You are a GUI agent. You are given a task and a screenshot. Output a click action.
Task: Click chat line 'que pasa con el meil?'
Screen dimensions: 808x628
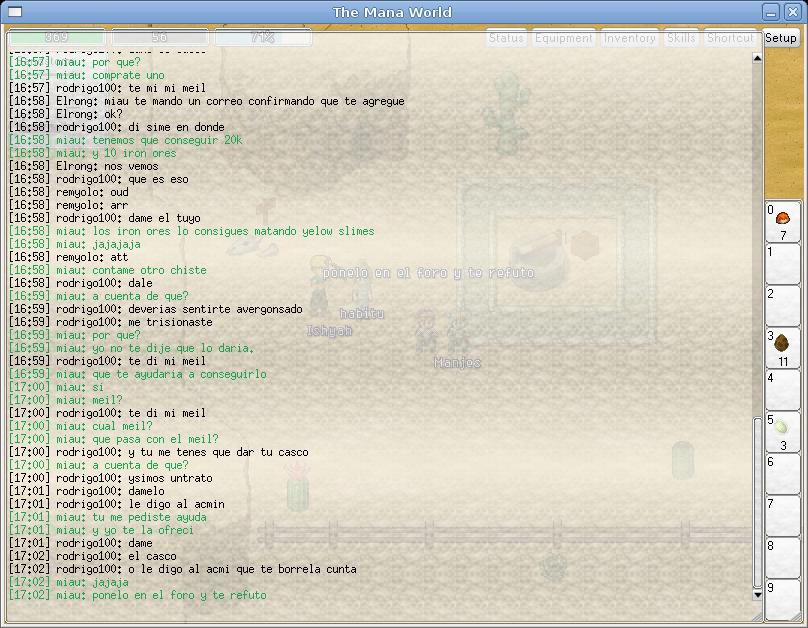click(113, 439)
